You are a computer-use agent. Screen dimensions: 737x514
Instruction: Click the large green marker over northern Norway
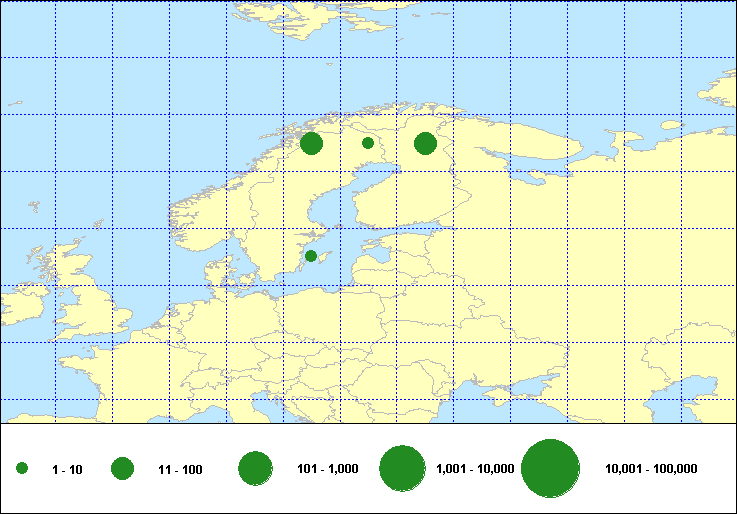(x=311, y=144)
